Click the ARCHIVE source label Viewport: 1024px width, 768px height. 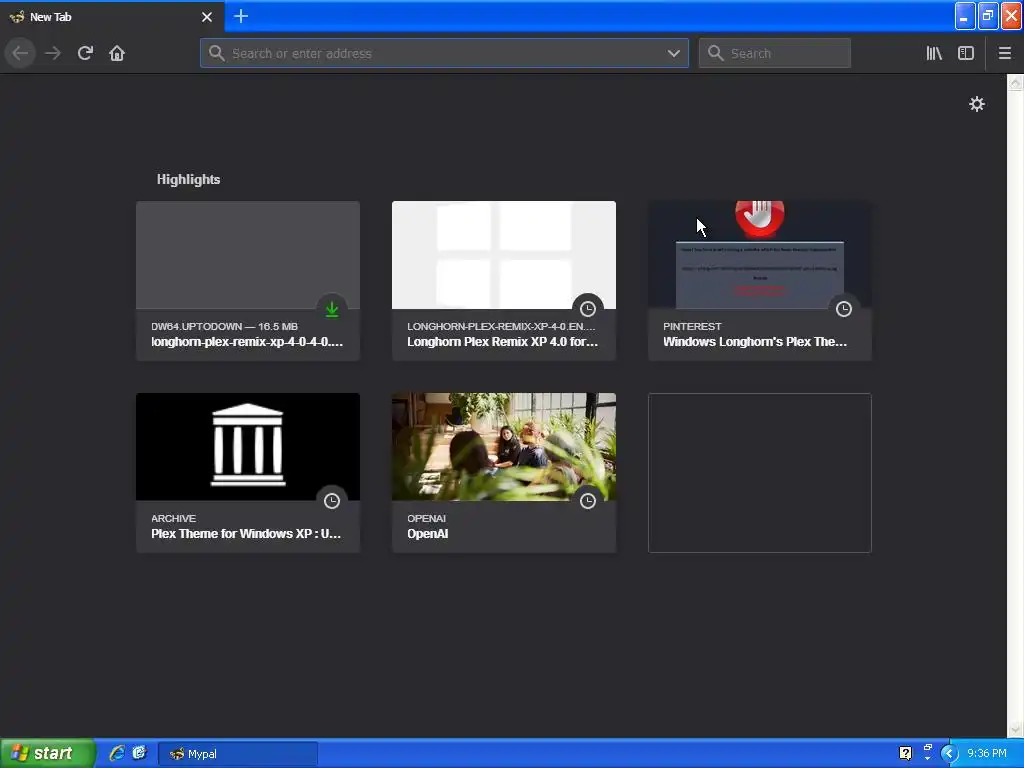(173, 519)
